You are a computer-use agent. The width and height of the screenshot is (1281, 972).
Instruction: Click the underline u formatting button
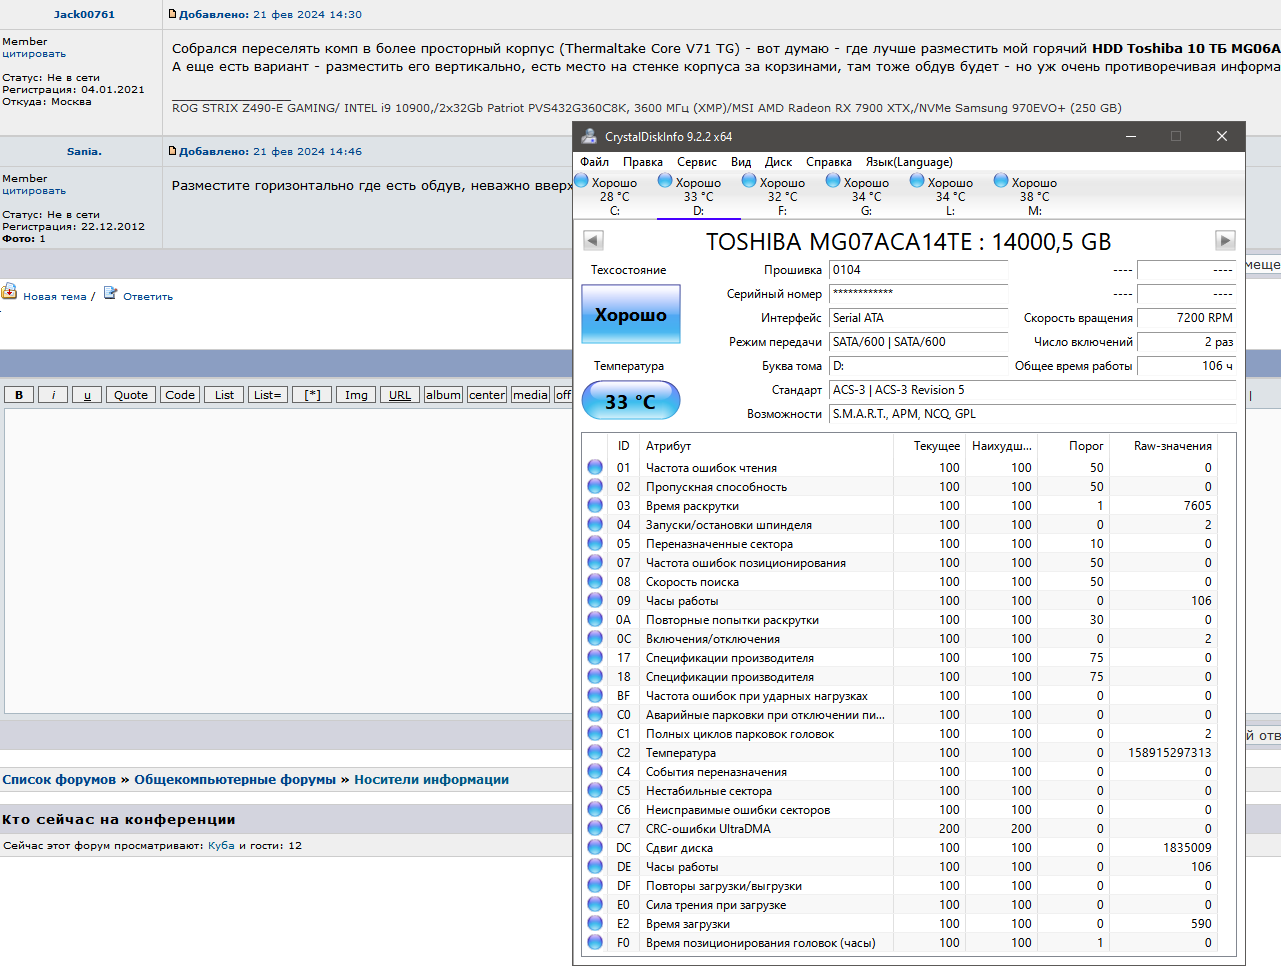(87, 395)
